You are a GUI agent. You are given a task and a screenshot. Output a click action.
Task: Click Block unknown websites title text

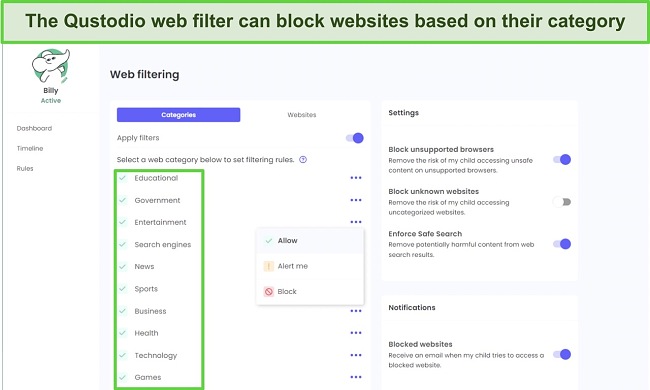(x=434, y=191)
